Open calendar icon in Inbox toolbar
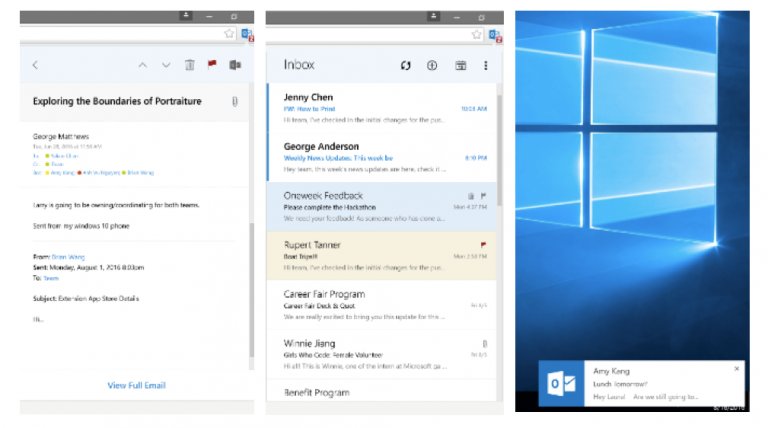 (x=460, y=65)
